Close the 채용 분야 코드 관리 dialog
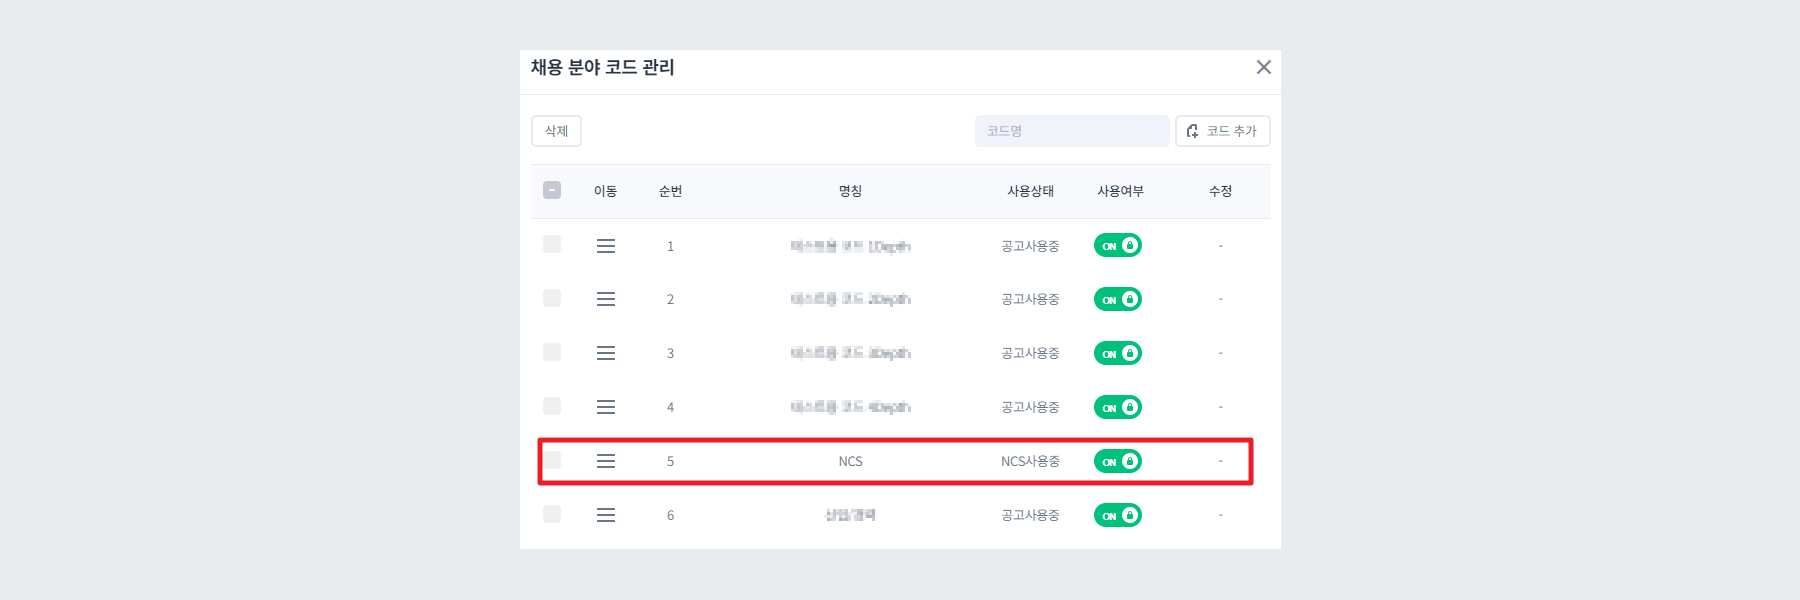1800x600 pixels. click(x=1263, y=68)
